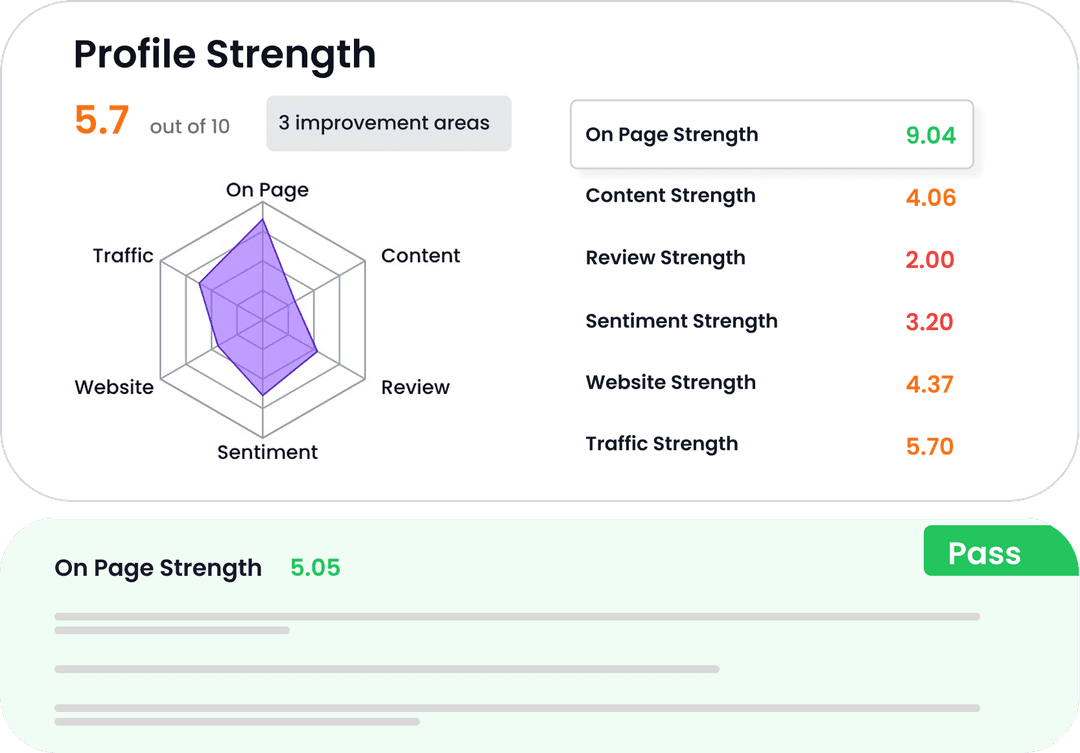
Task: Click the On Page label on radar chart
Action: pos(266,190)
